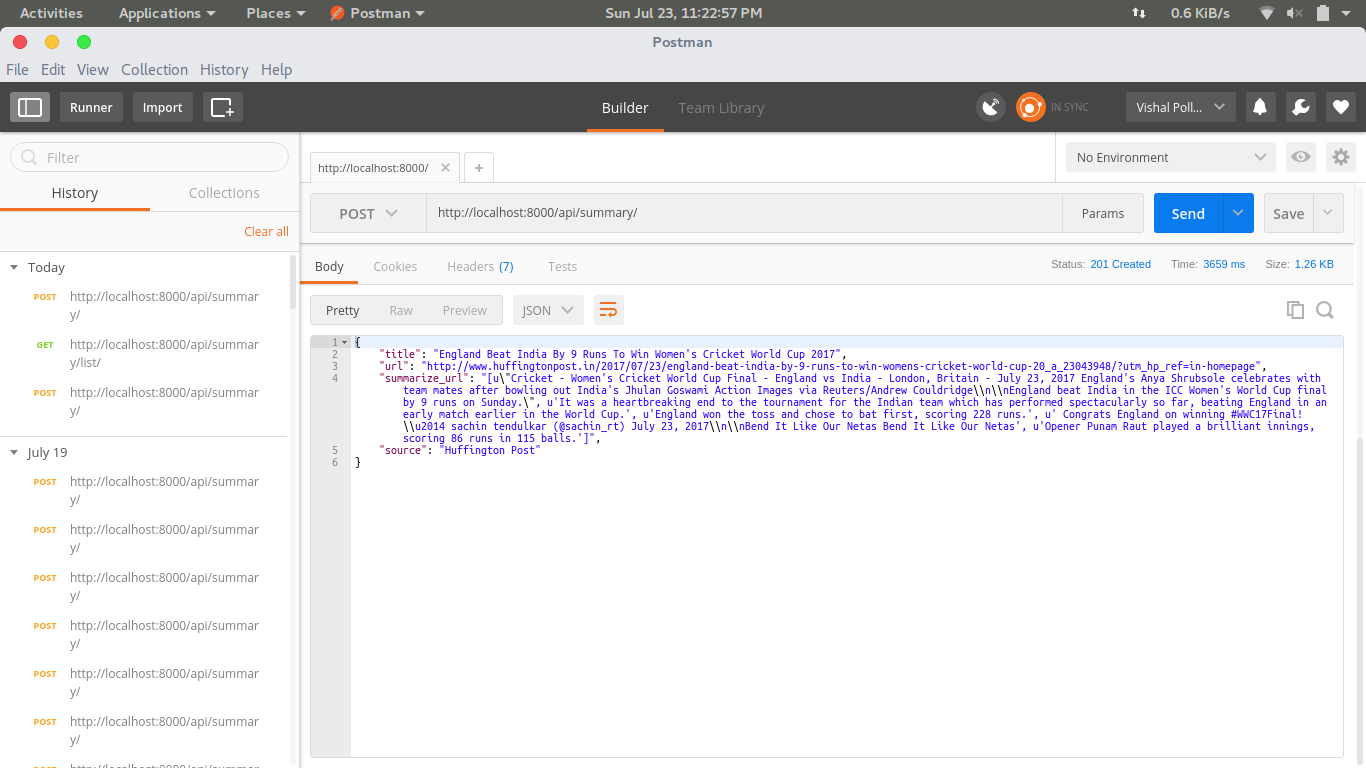Open Vishal Poll... account dropdown
Screen dimensions: 1366x768
(x=1180, y=107)
